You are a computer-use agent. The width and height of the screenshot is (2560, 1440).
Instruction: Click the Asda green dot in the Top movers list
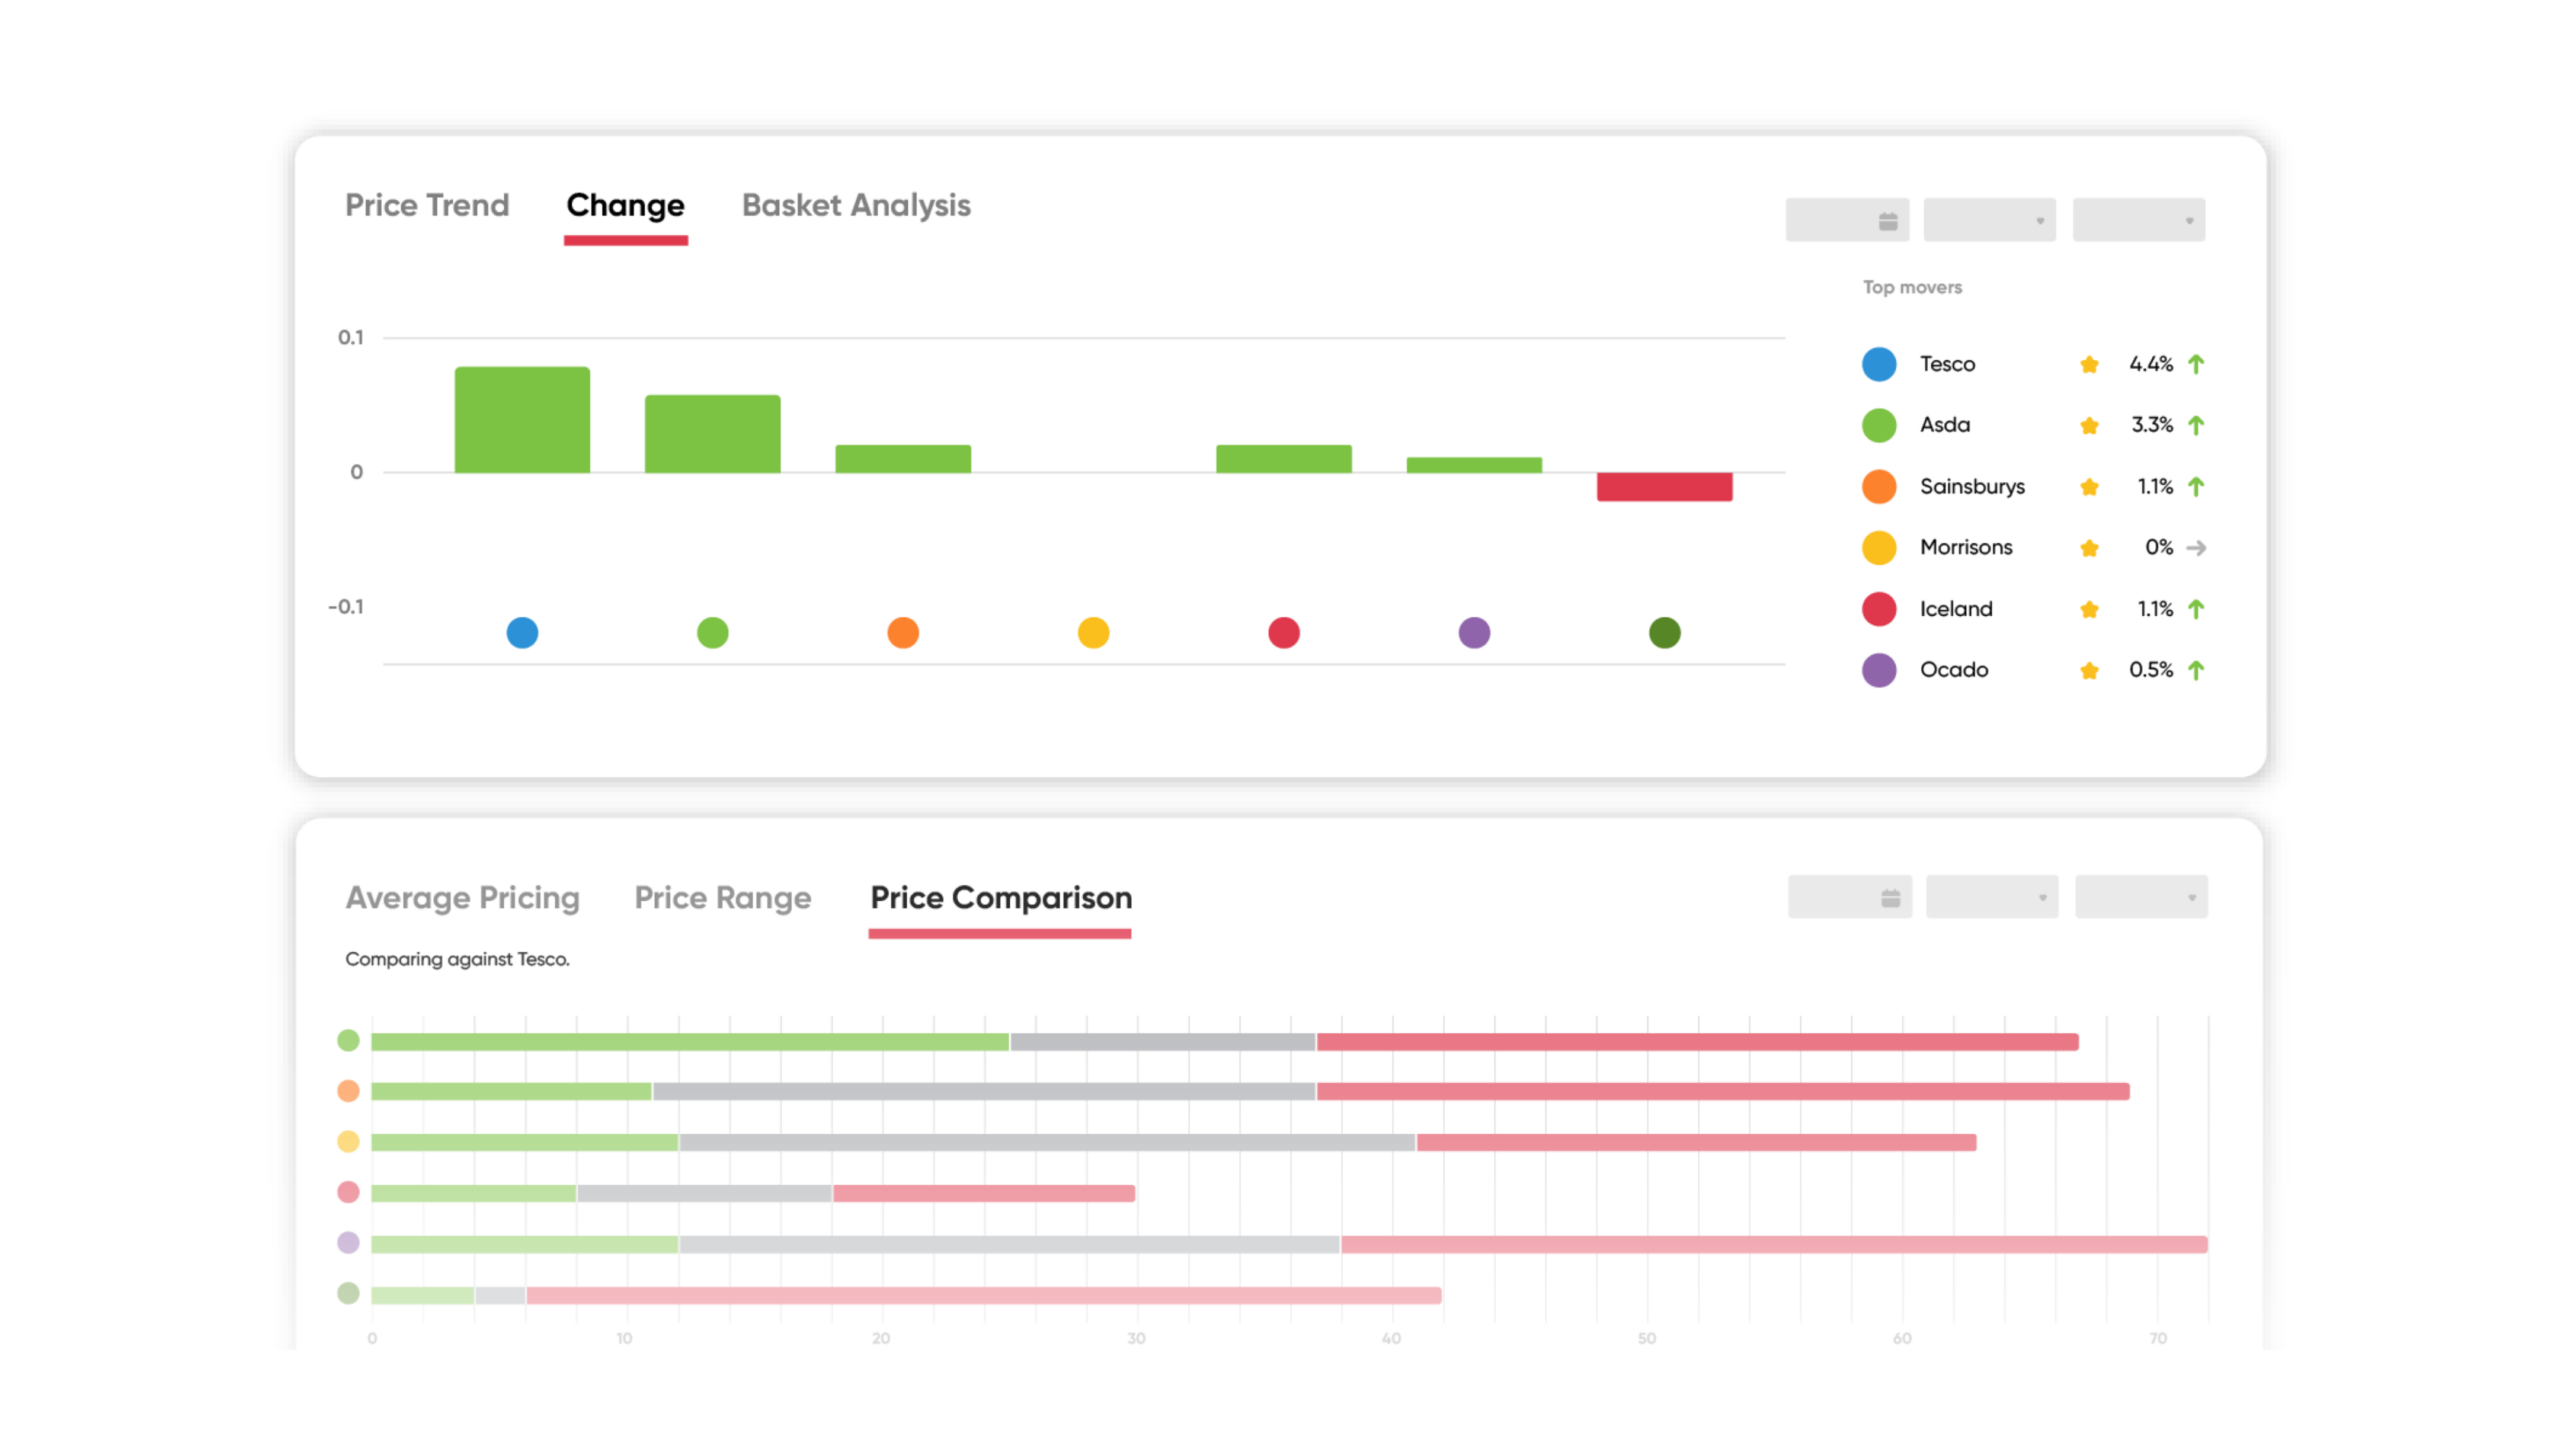pyautogui.click(x=1879, y=425)
